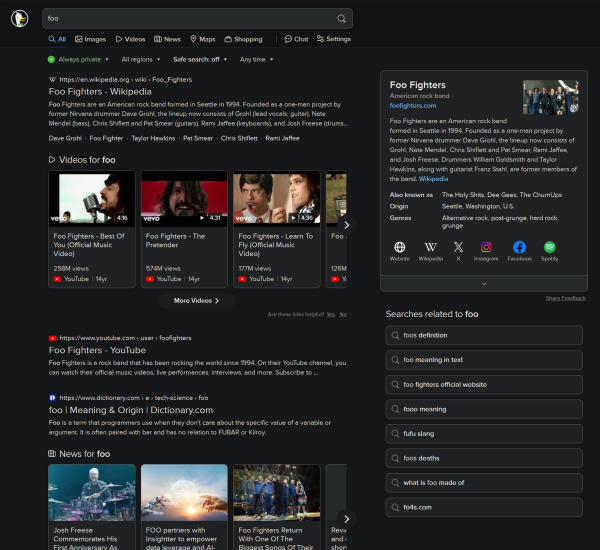Open the News tab
This screenshot has width=600, height=550.
pyautogui.click(x=167, y=39)
